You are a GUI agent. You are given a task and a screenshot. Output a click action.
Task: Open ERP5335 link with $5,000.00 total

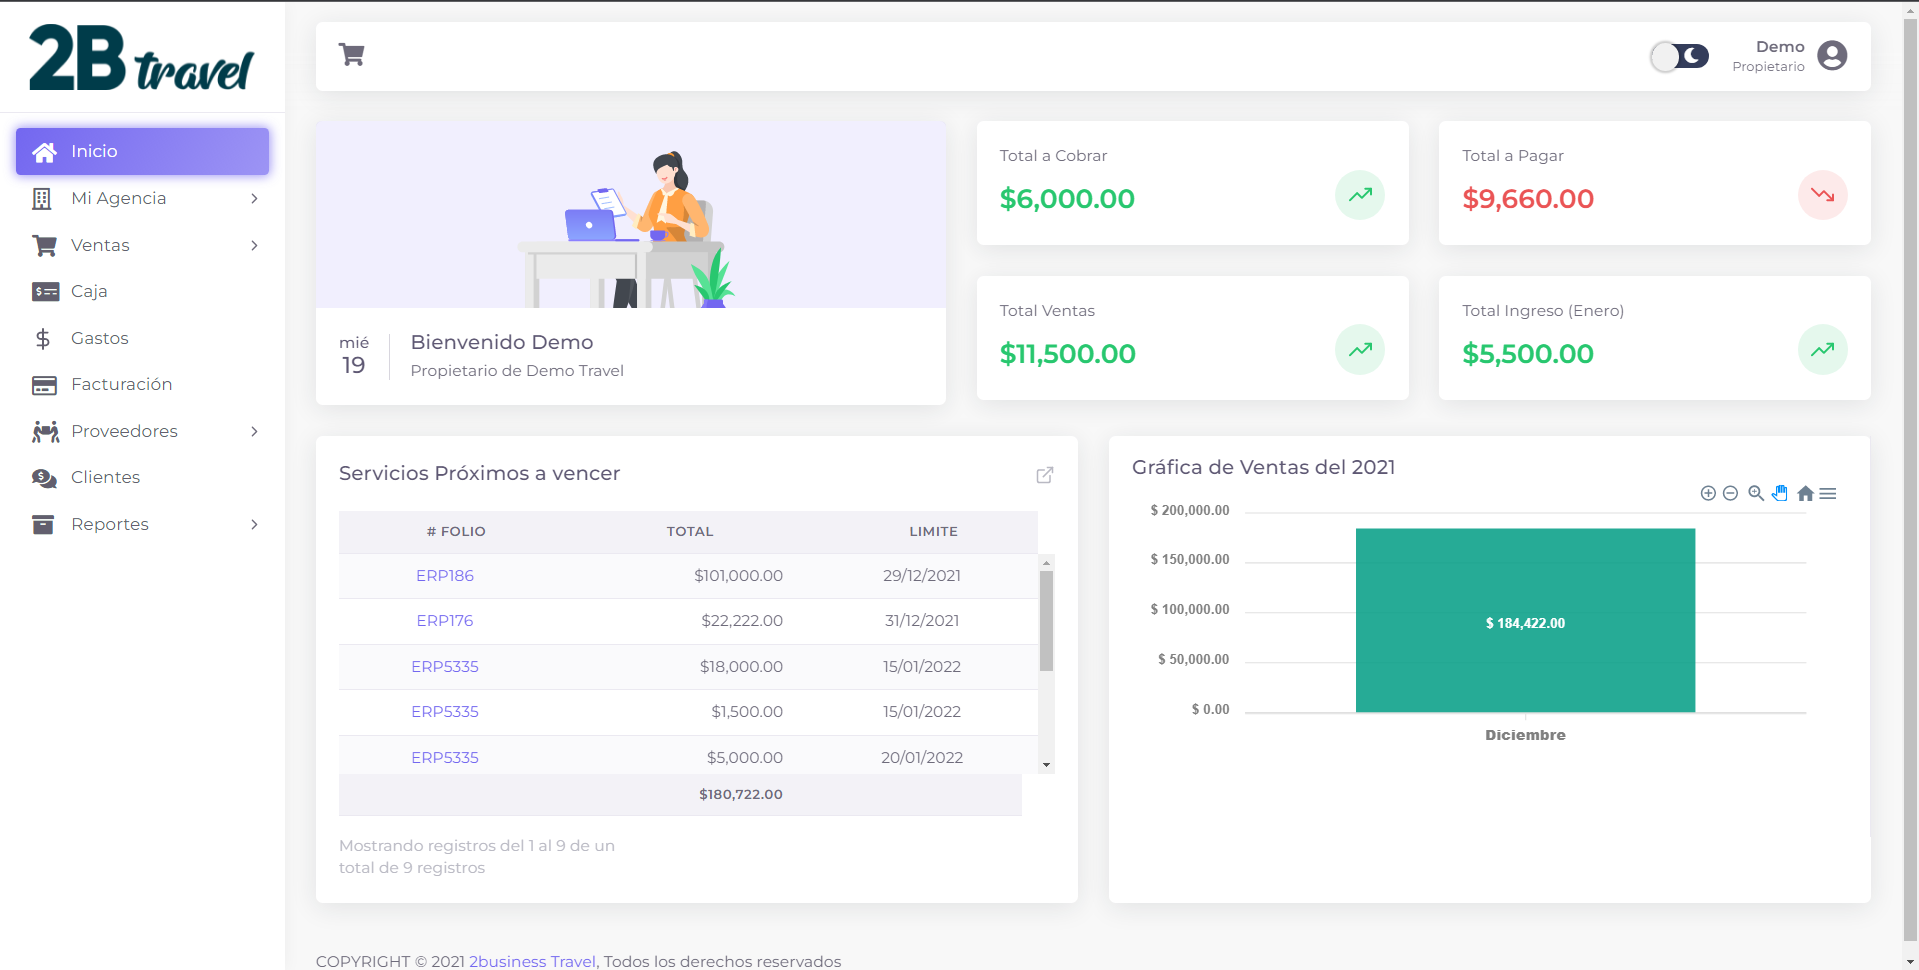[445, 758]
